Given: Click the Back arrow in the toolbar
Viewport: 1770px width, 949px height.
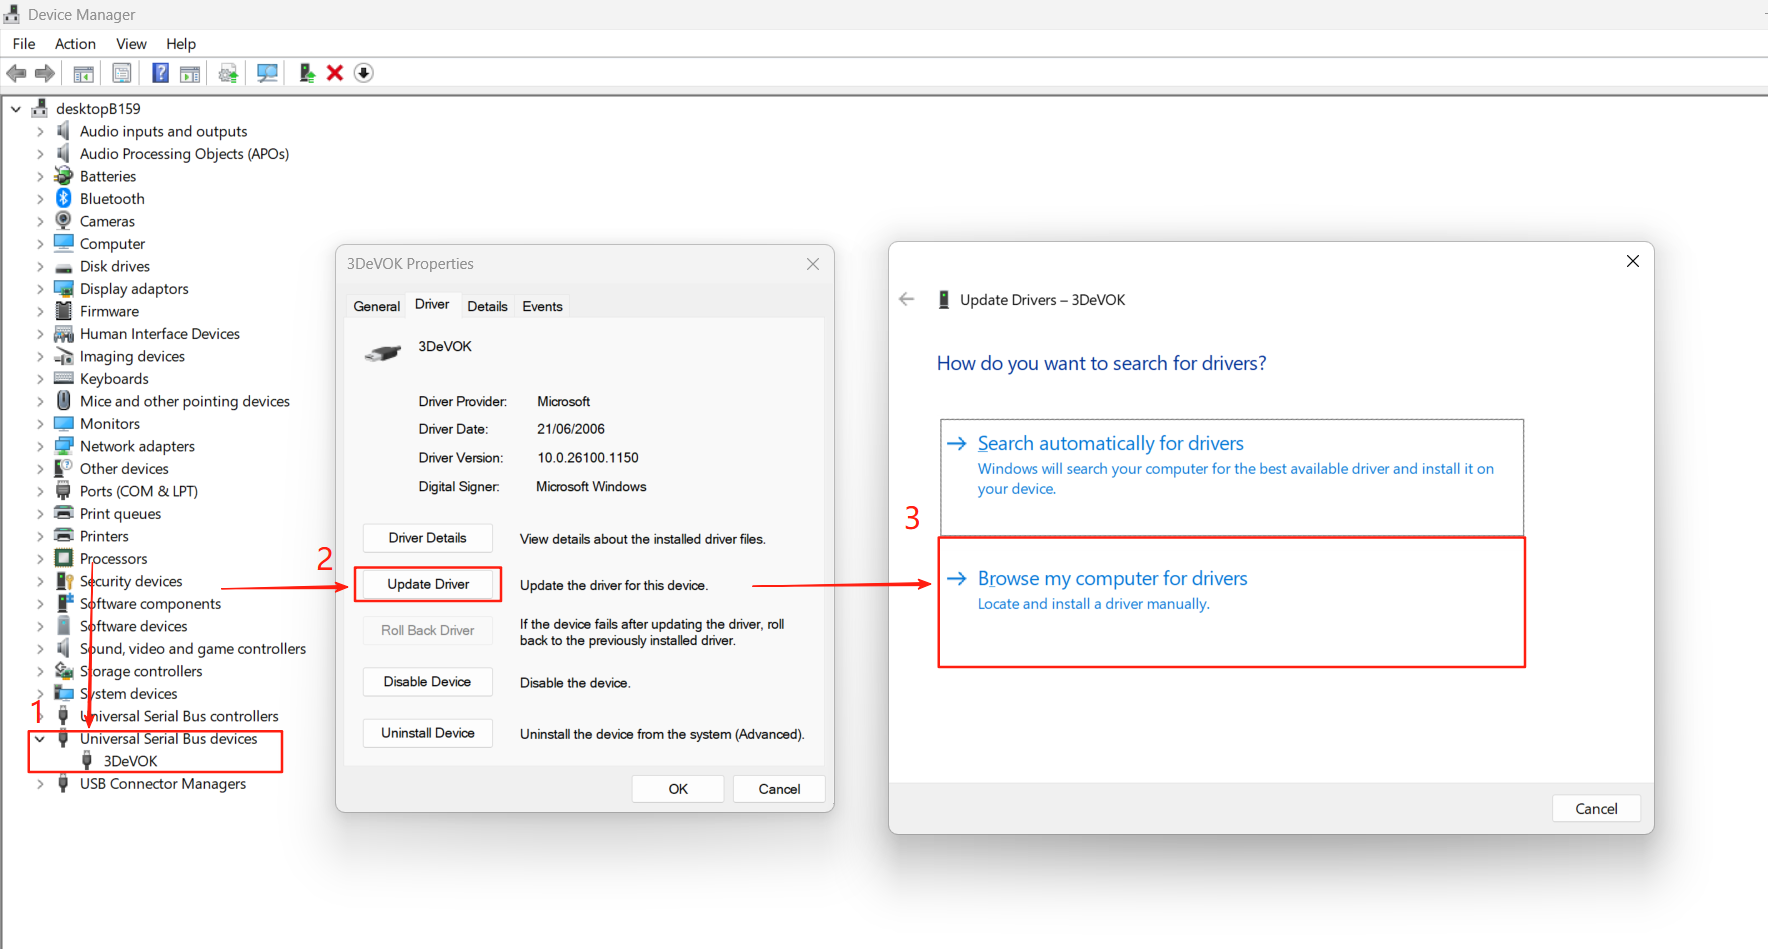Looking at the screenshot, I should point(16,73).
